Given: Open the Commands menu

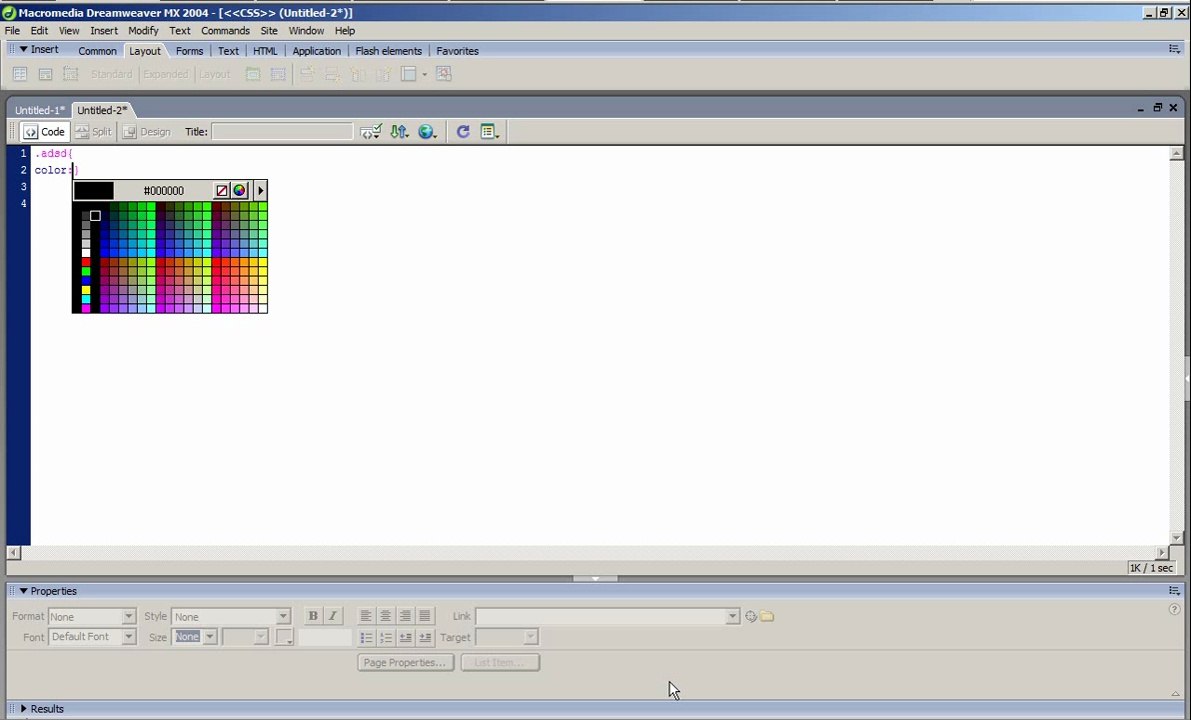Looking at the screenshot, I should (225, 30).
